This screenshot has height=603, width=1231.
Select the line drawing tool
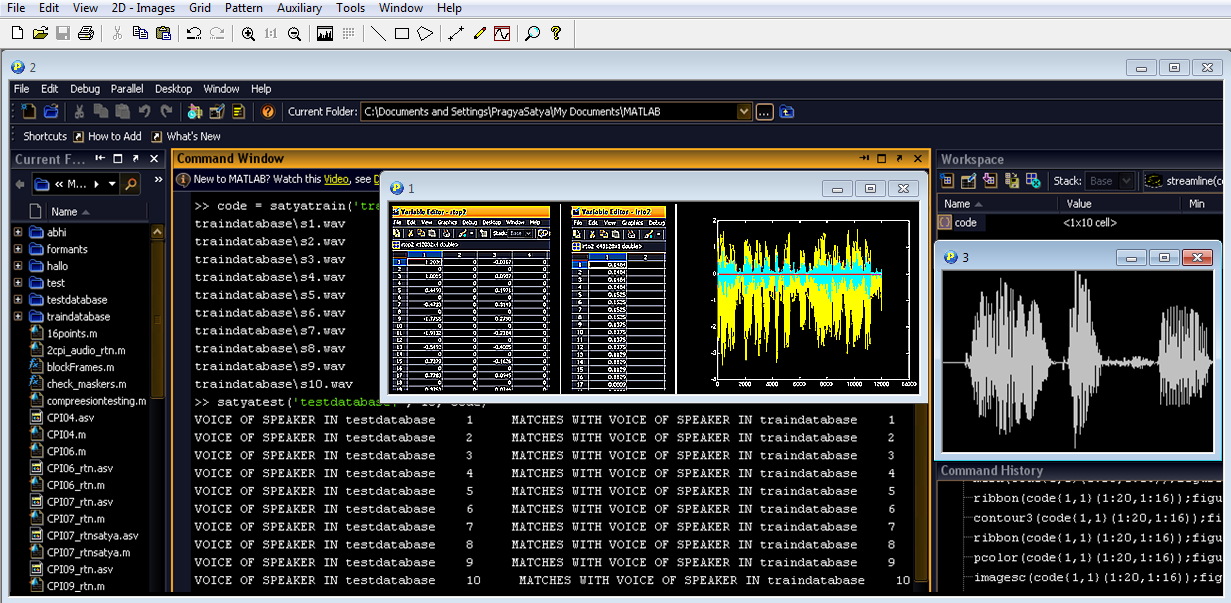378,33
